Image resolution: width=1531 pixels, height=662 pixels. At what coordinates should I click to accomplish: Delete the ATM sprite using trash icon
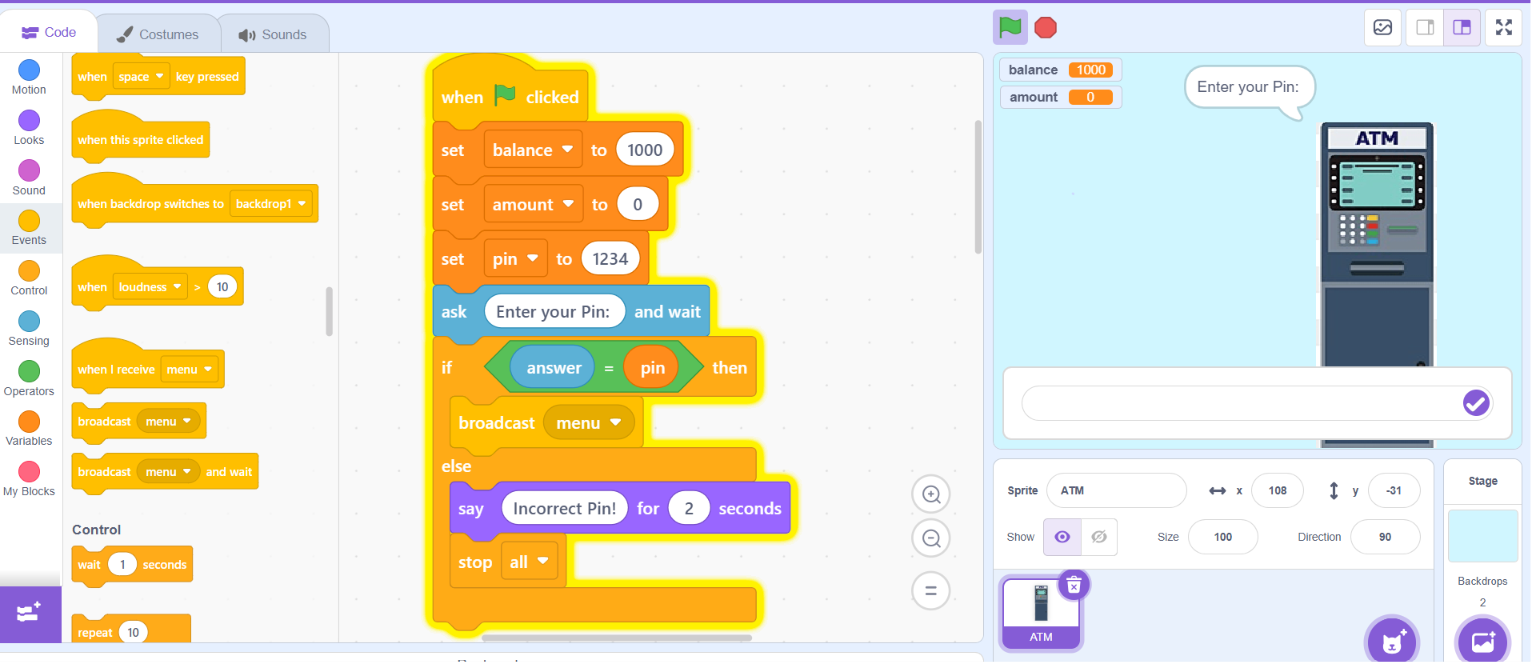pyautogui.click(x=1073, y=585)
